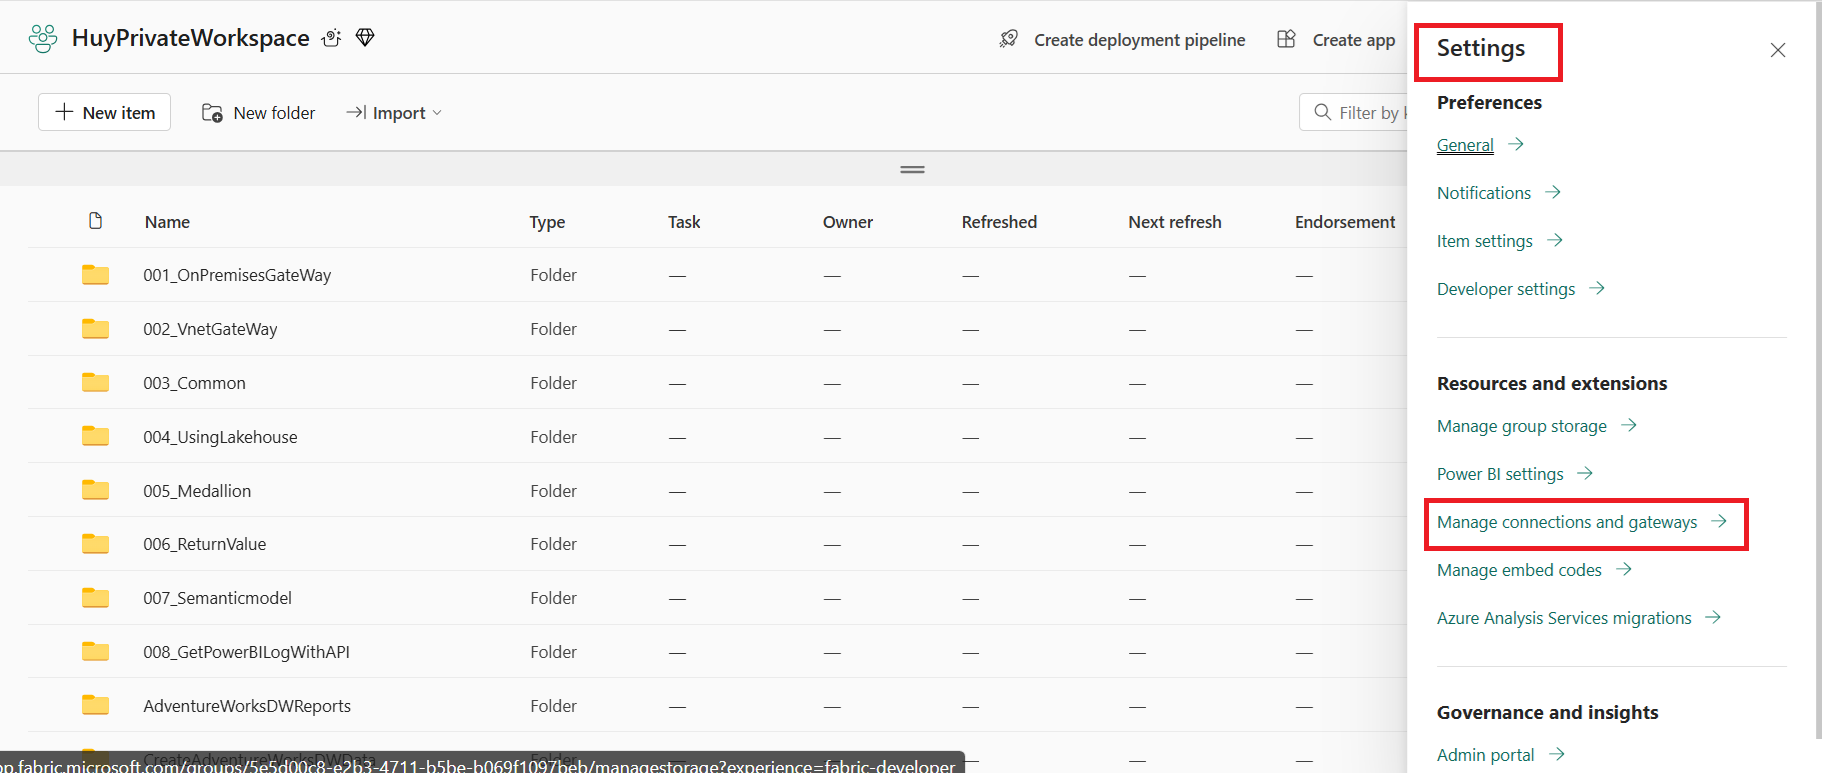This screenshot has width=1822, height=773.
Task: Create a New folder
Action: point(258,113)
